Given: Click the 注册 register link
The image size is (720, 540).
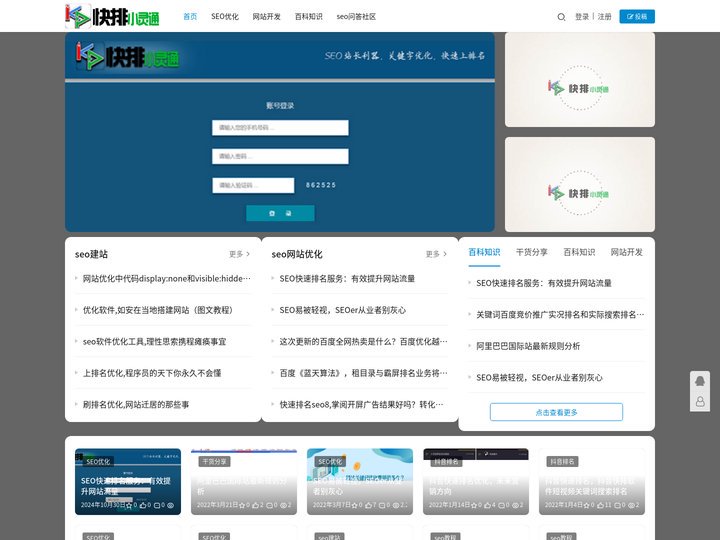Looking at the screenshot, I should click(x=604, y=17).
